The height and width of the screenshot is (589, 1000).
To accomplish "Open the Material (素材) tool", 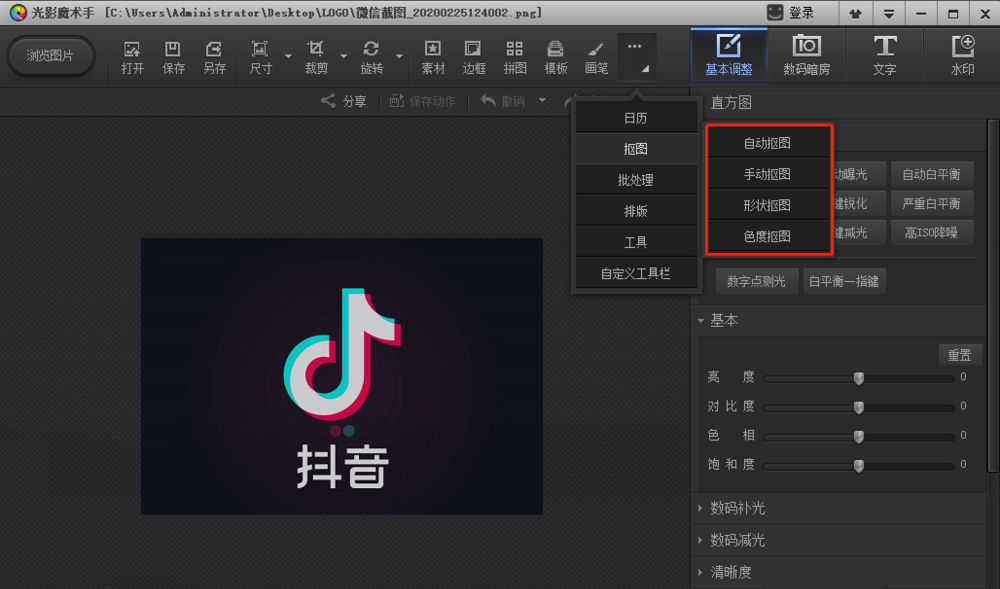I will click(433, 56).
